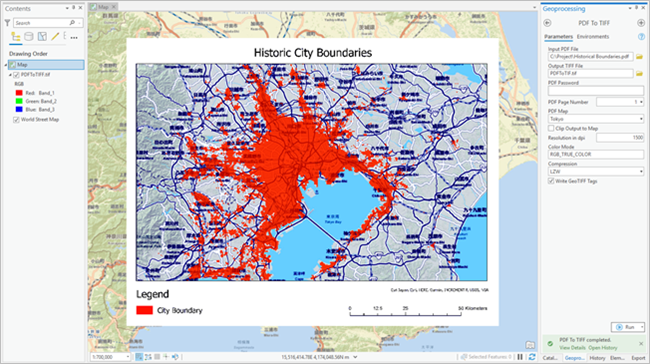This screenshot has width=650, height=364.
Task: Switch to Elements pane tab
Action: coord(617,358)
